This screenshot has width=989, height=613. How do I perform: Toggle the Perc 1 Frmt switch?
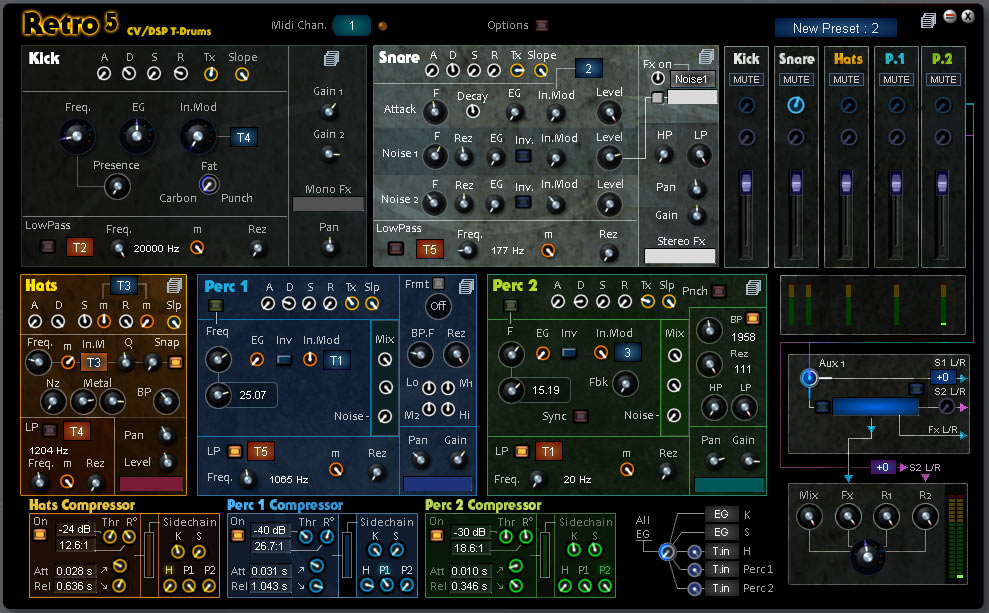coord(439,284)
